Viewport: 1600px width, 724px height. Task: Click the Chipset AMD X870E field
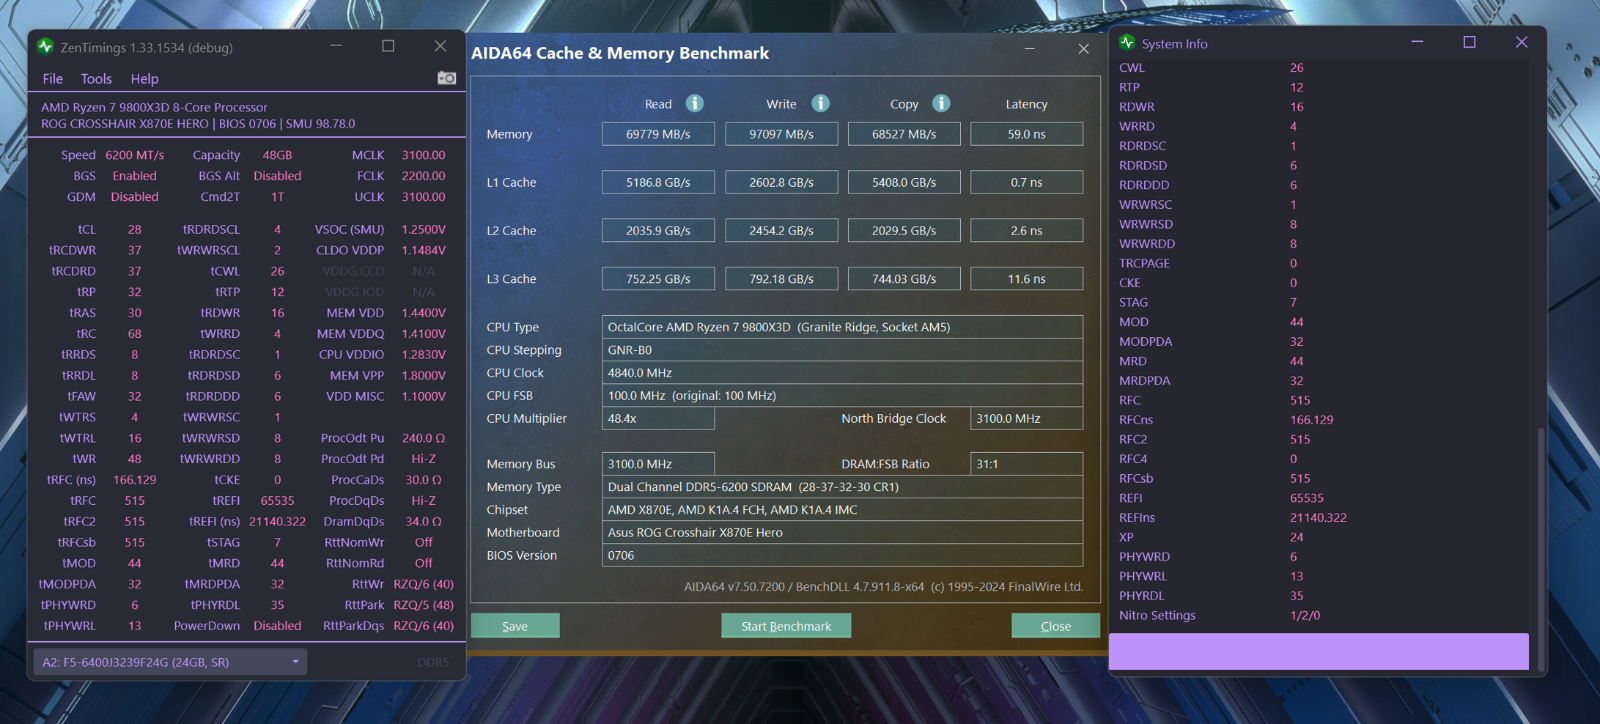coord(842,510)
